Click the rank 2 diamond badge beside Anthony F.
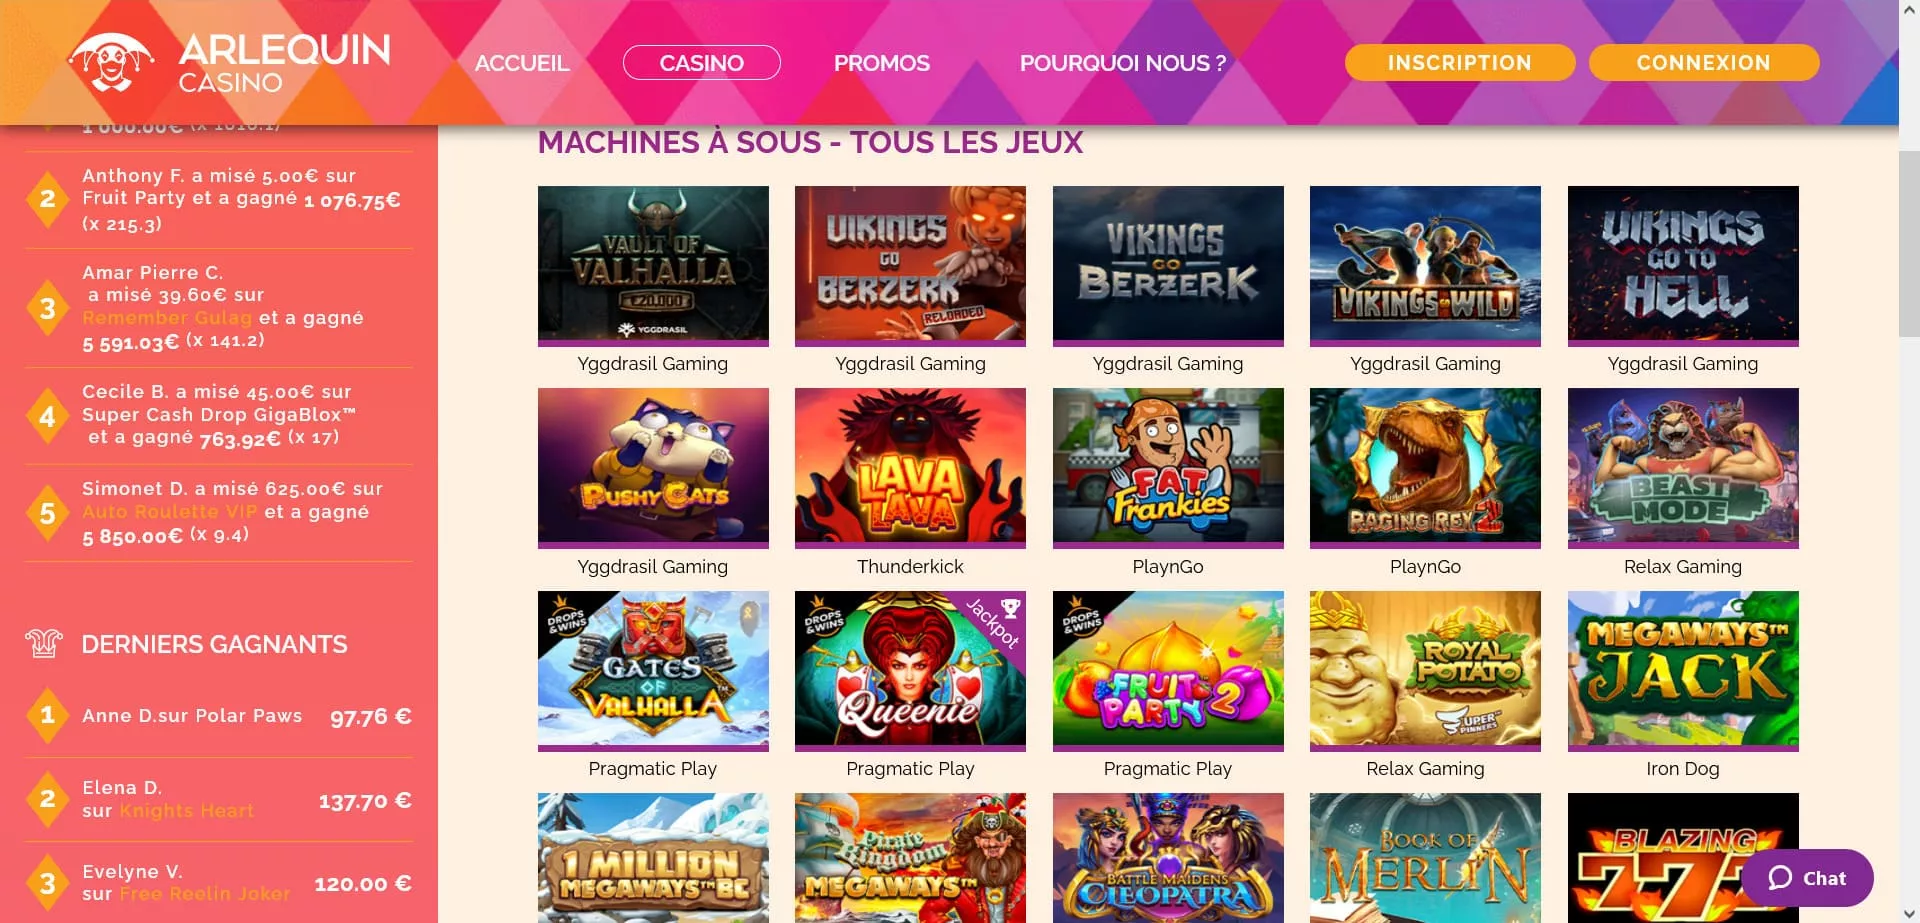The height and width of the screenshot is (923, 1920). [47, 199]
